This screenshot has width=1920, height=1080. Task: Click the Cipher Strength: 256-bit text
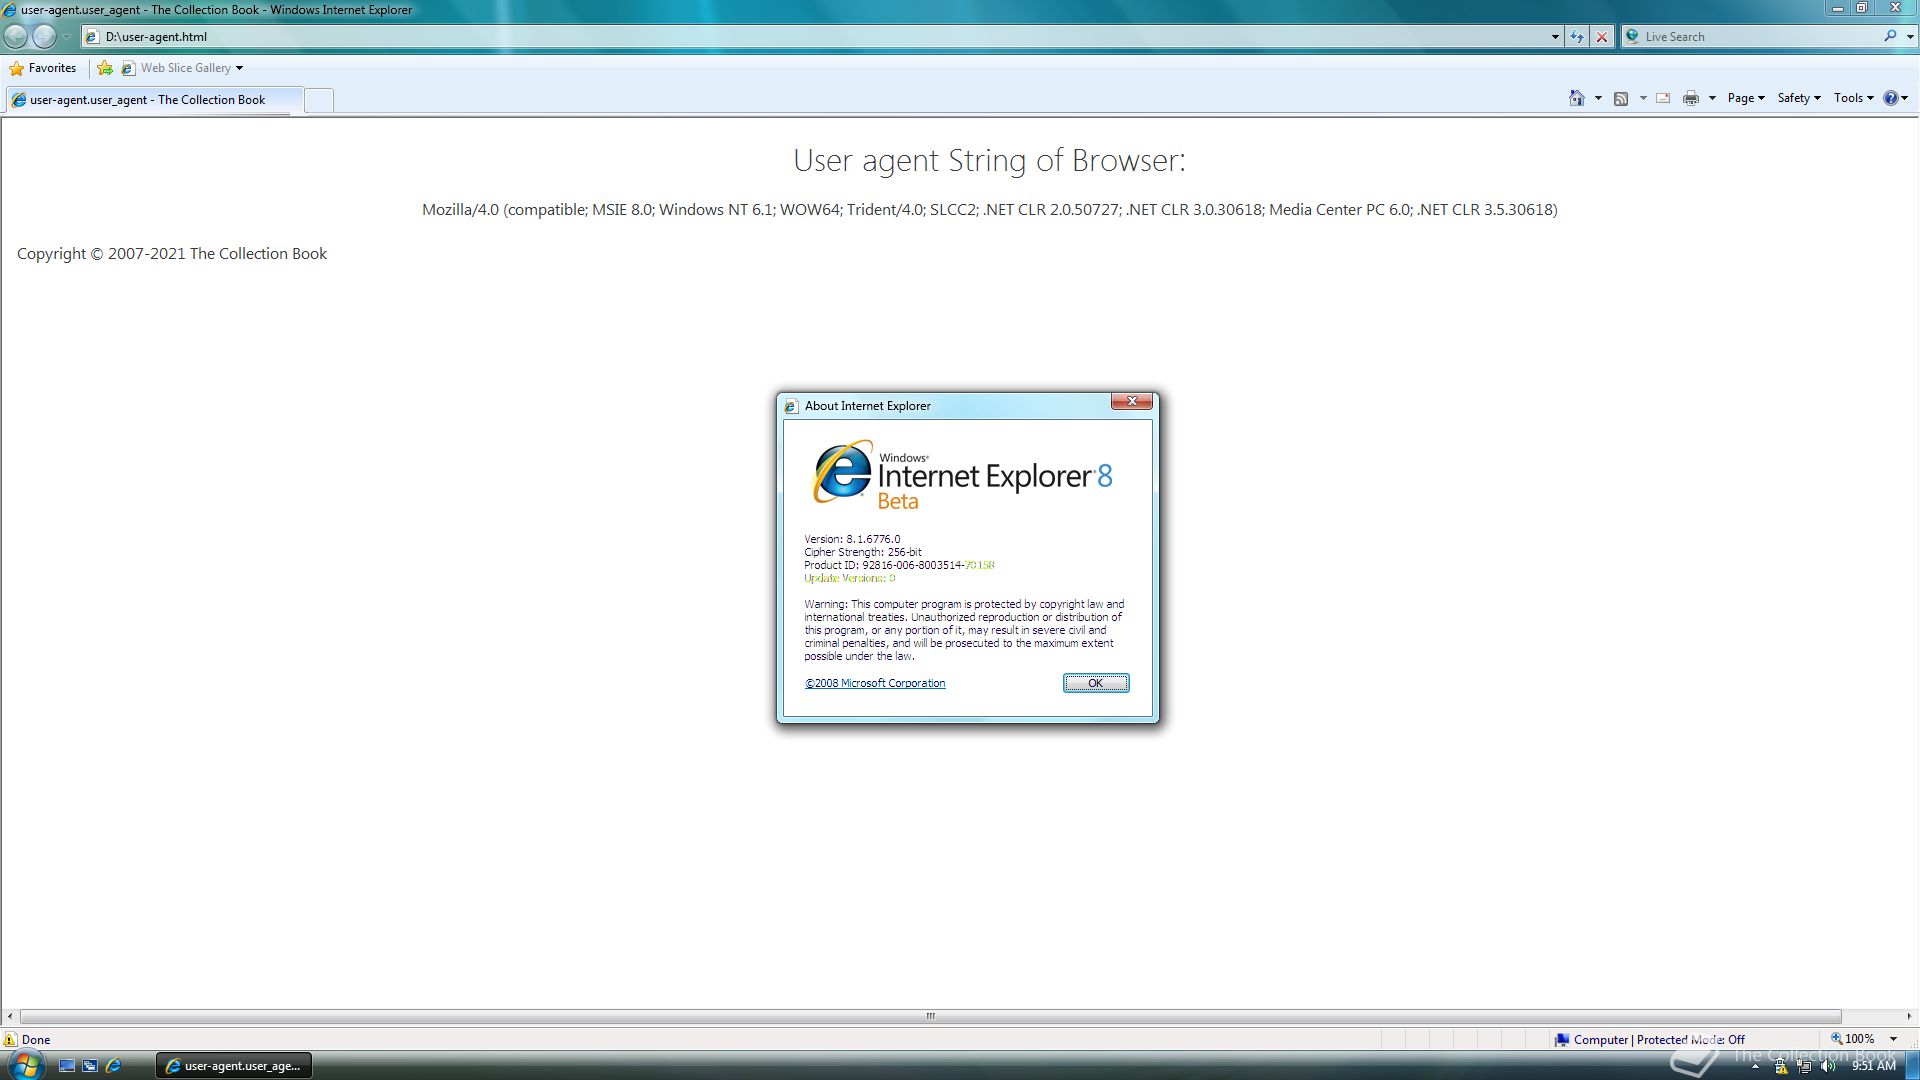pyautogui.click(x=863, y=552)
